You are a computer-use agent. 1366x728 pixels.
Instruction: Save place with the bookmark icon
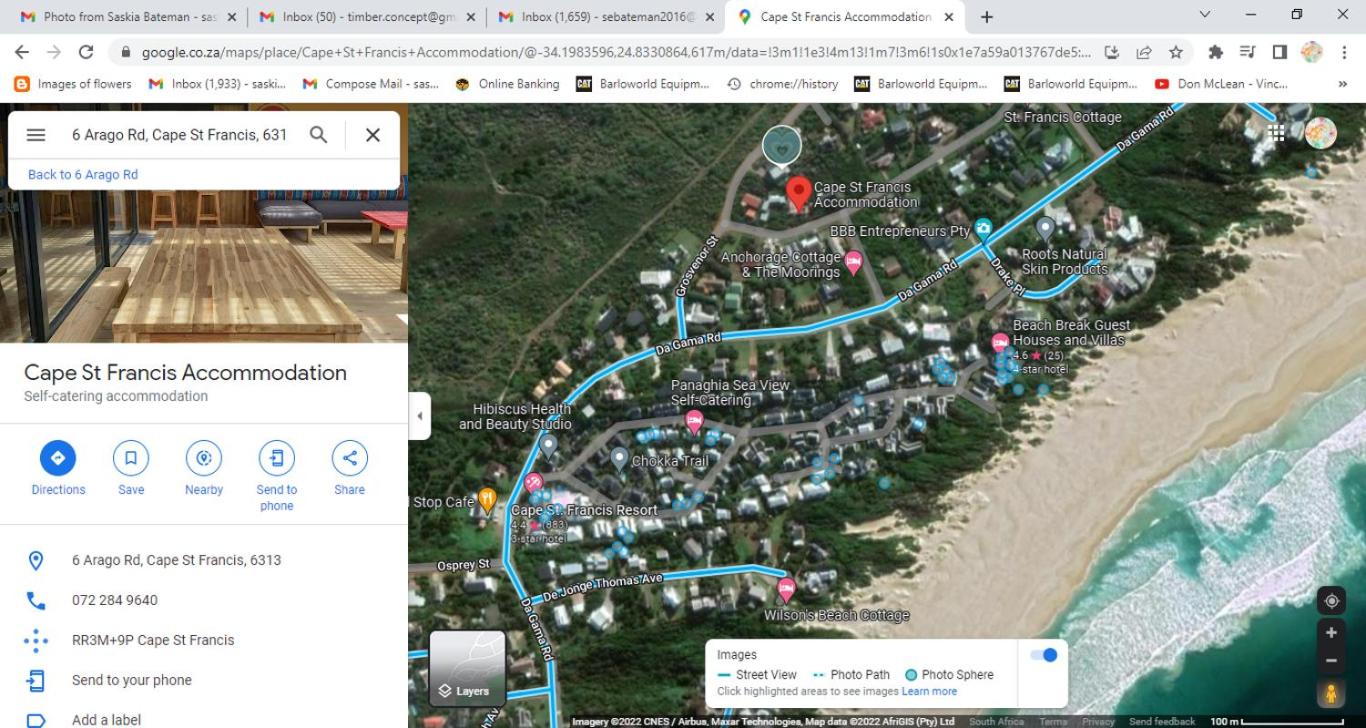(131, 459)
